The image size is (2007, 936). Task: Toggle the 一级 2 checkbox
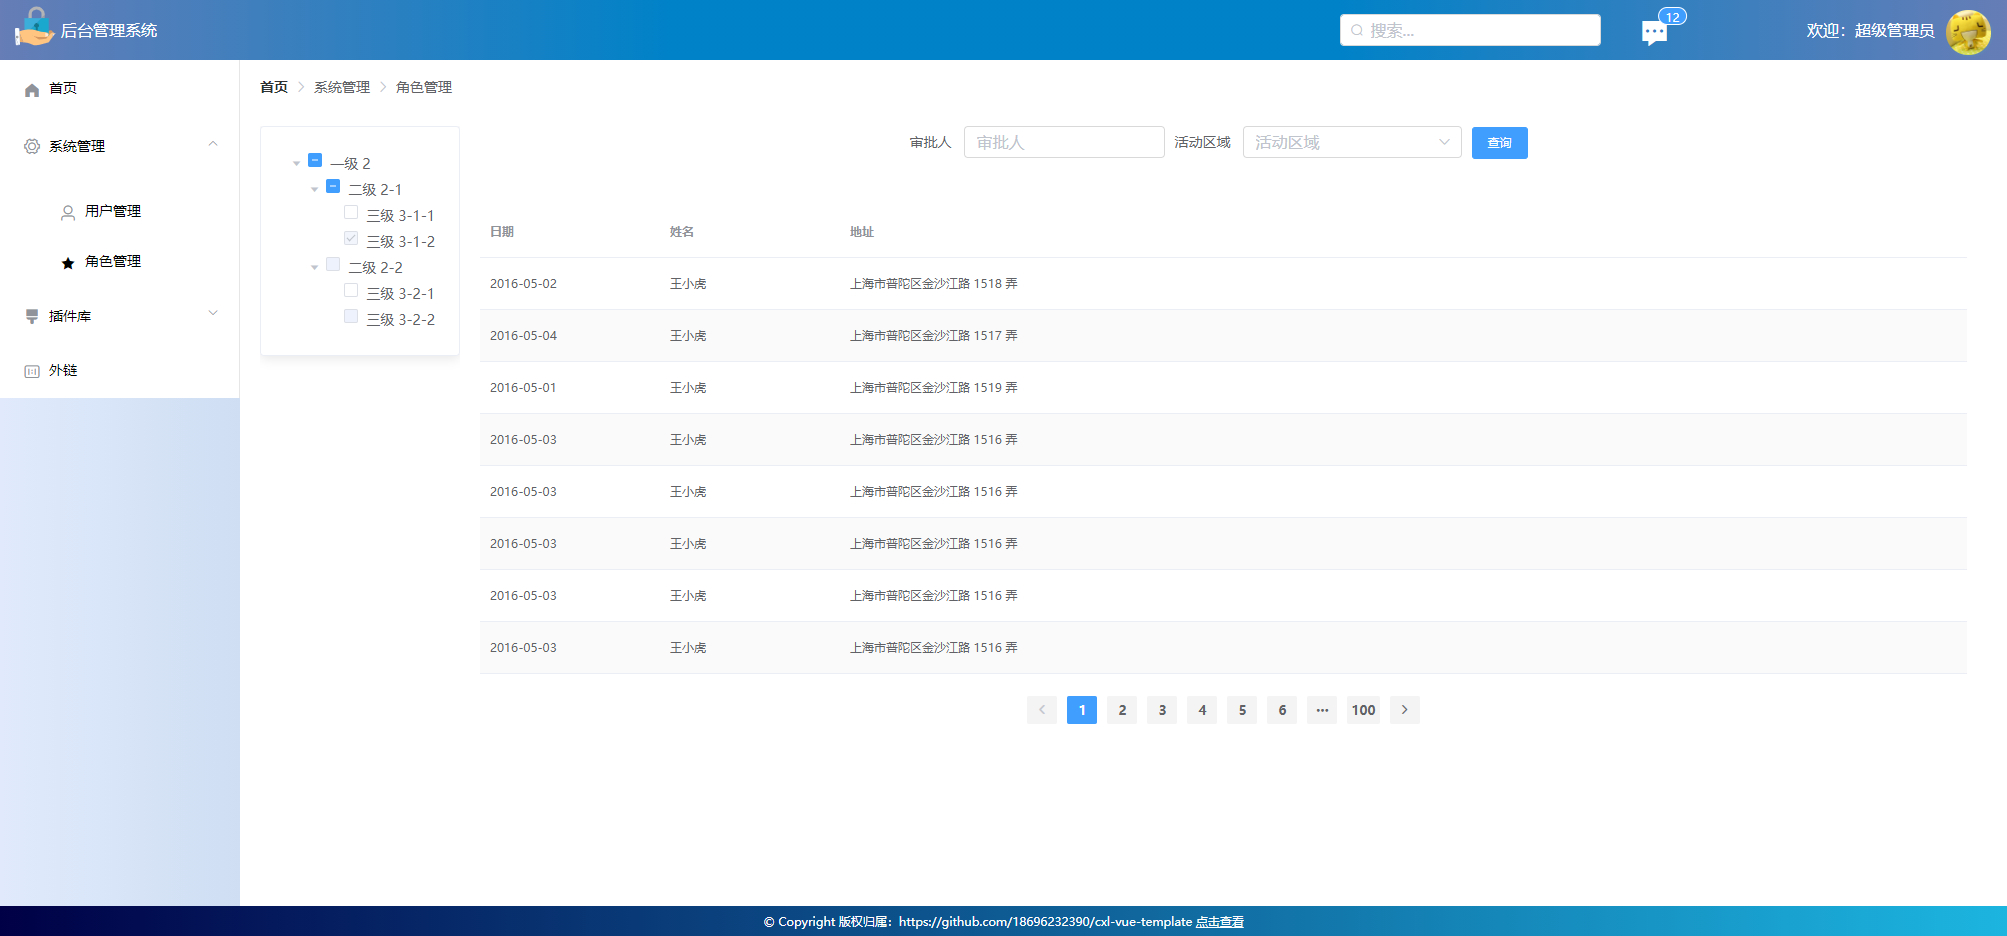(x=315, y=160)
